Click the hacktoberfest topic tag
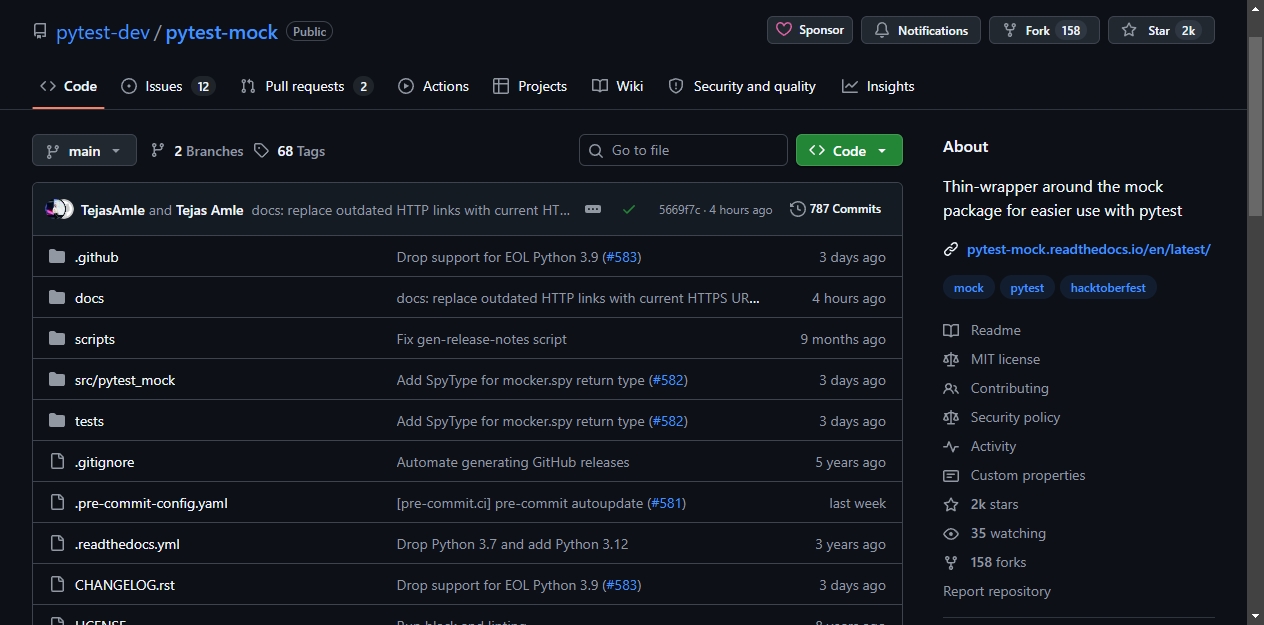The image size is (1264, 625). pos(1108,287)
